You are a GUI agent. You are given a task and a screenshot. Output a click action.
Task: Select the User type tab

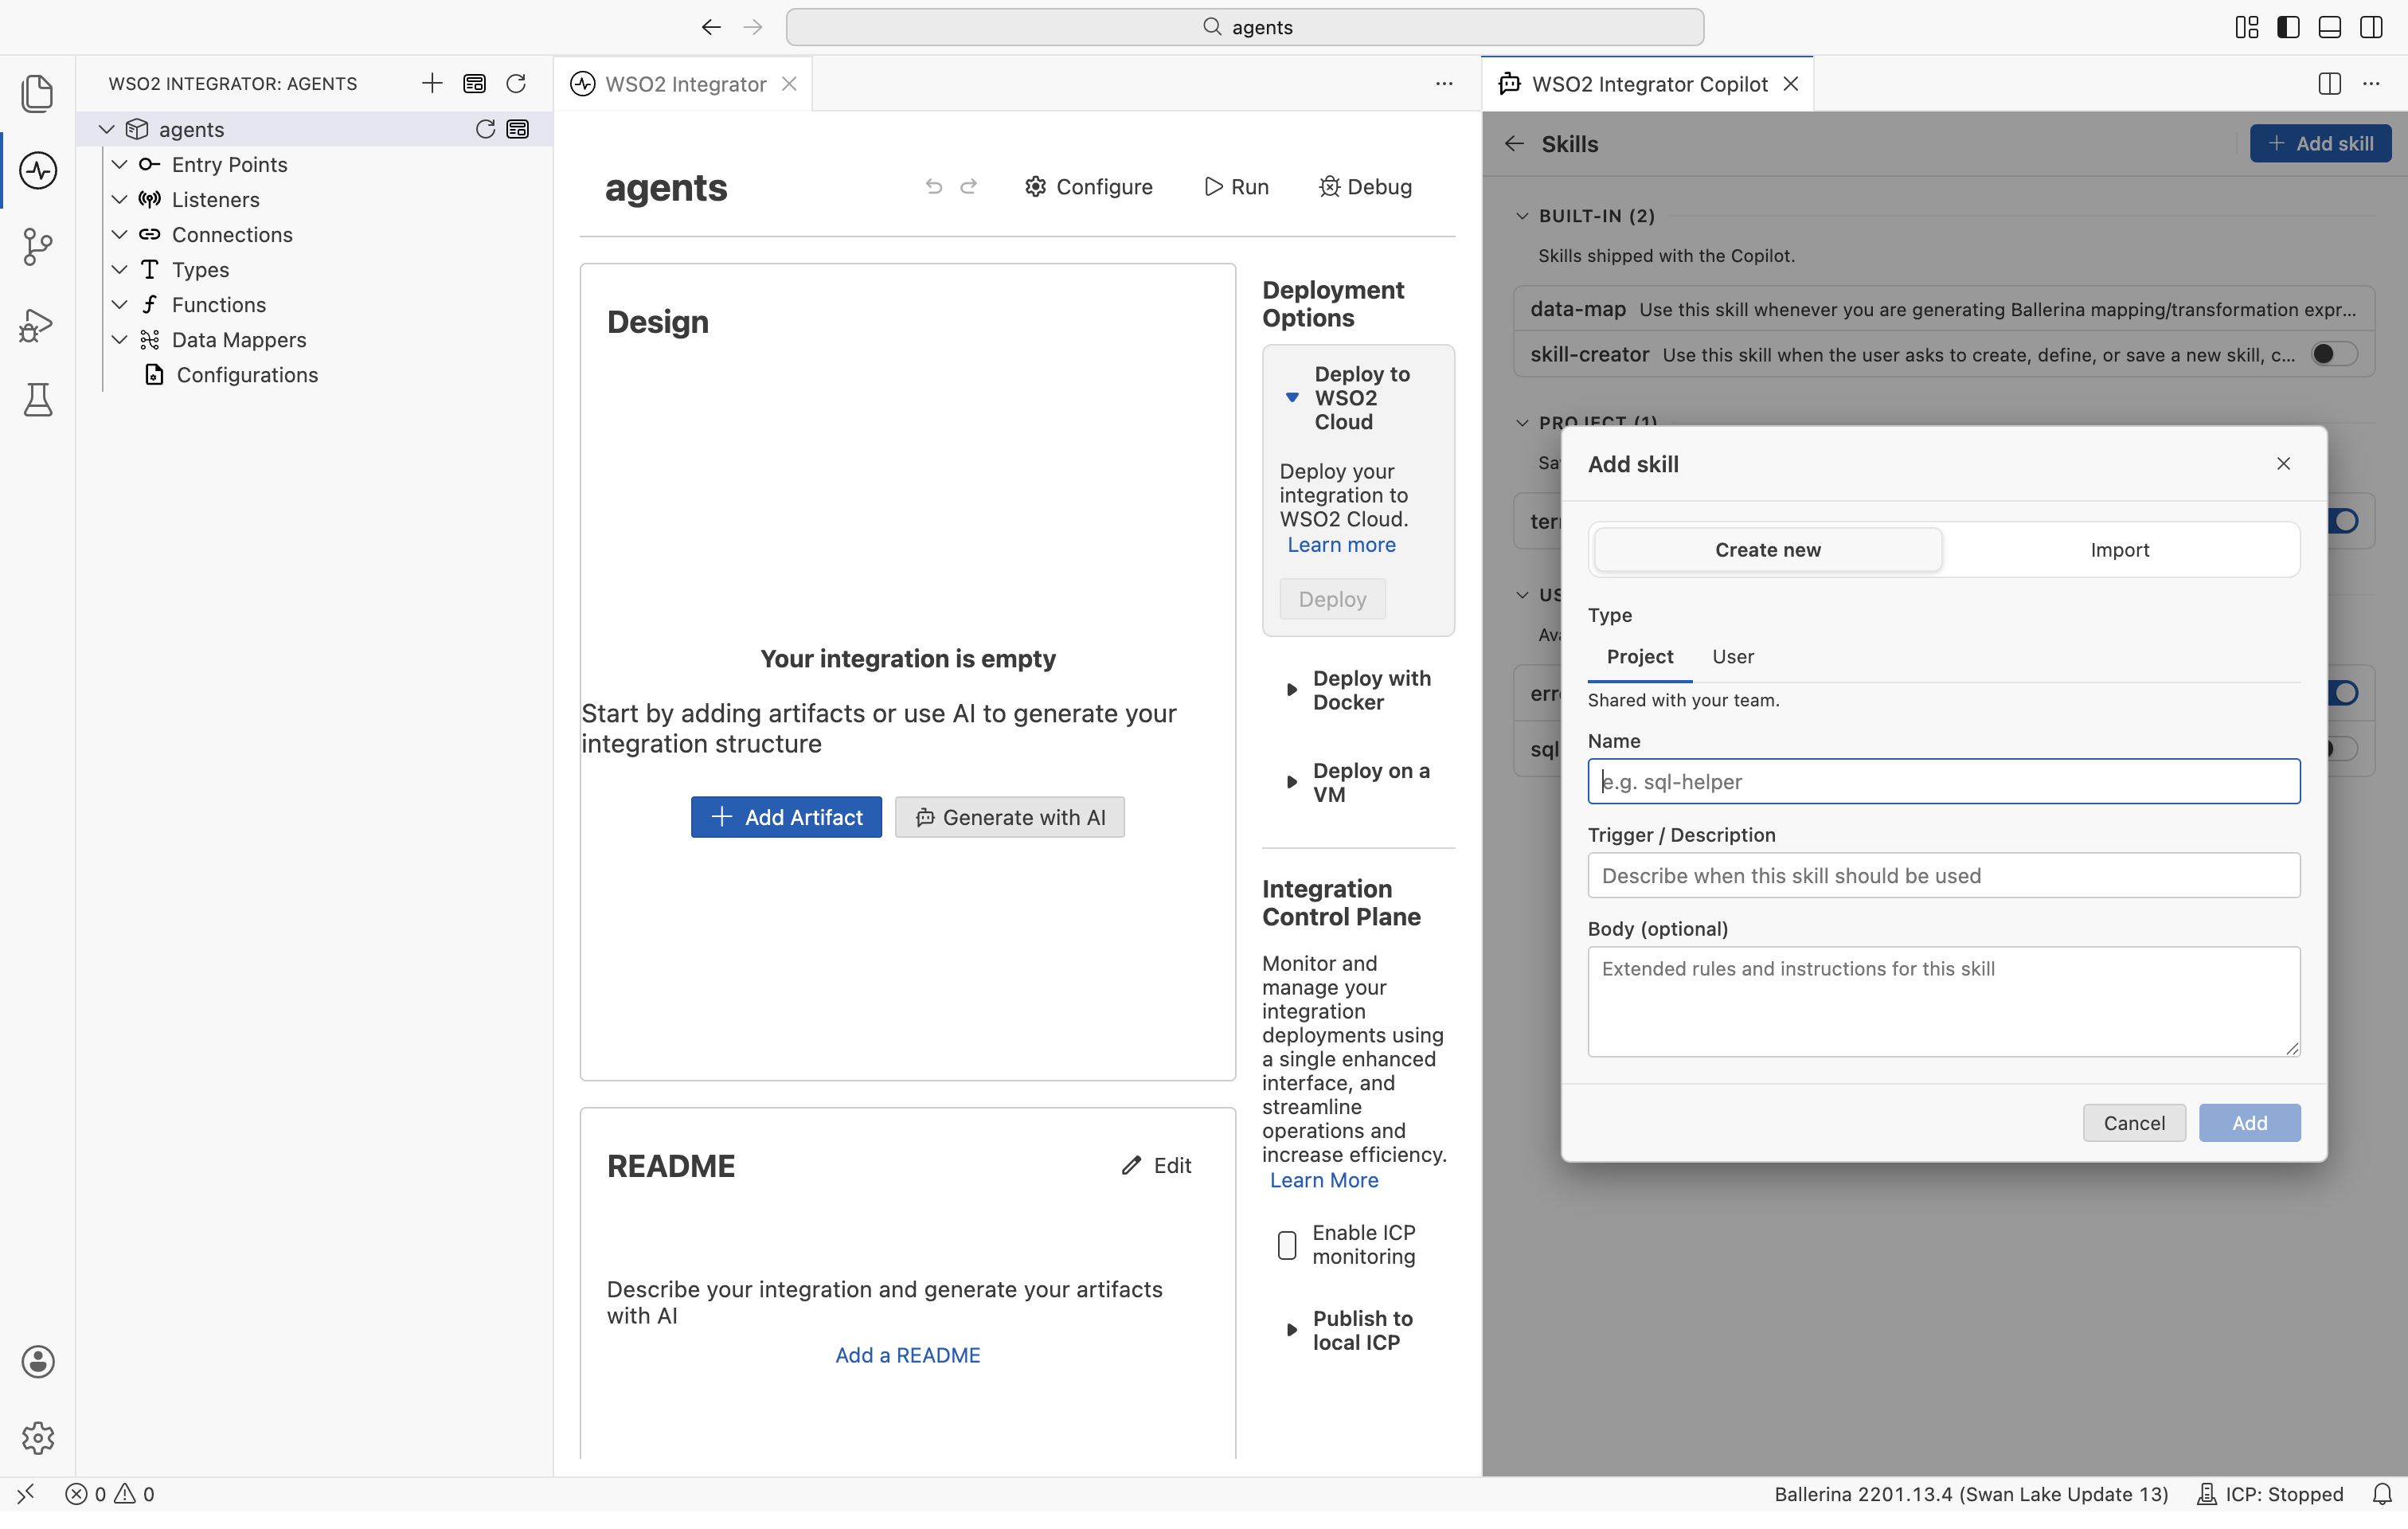tap(1732, 656)
